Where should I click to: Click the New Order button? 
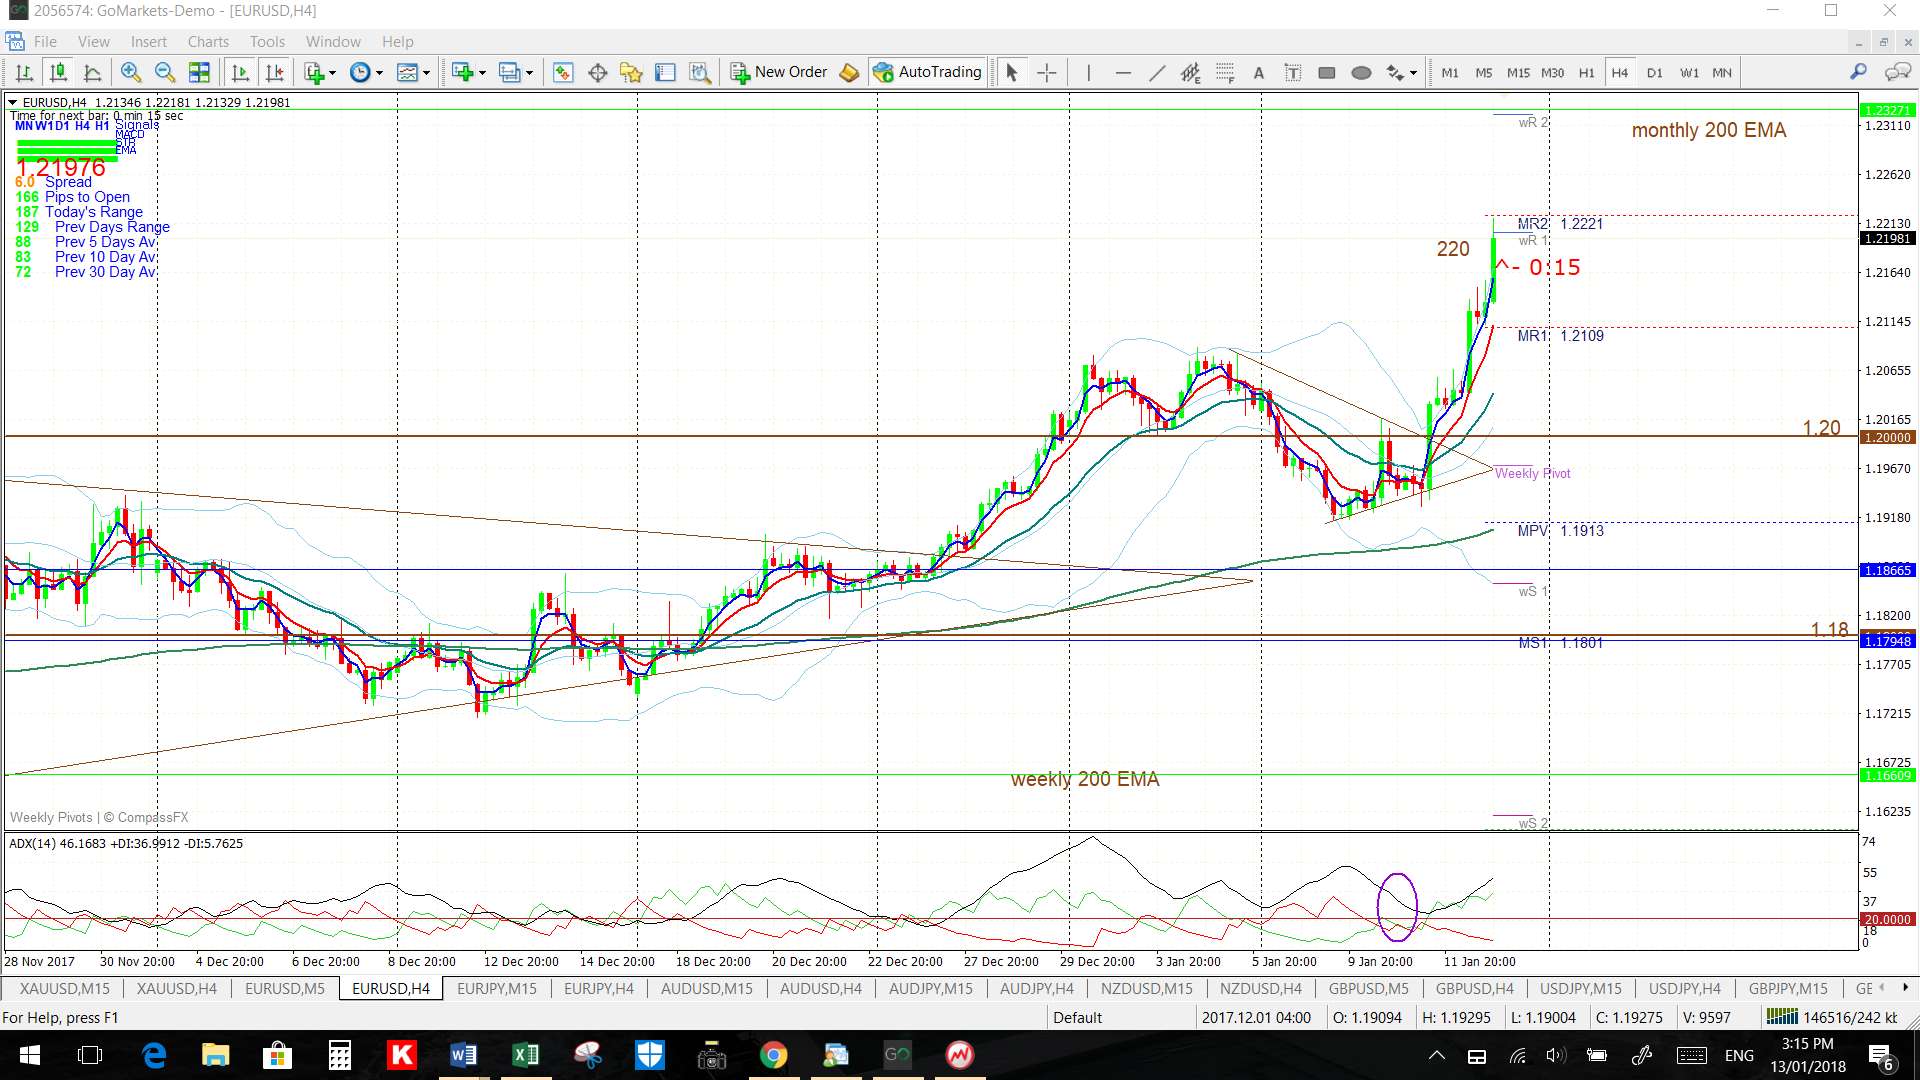[x=779, y=72]
